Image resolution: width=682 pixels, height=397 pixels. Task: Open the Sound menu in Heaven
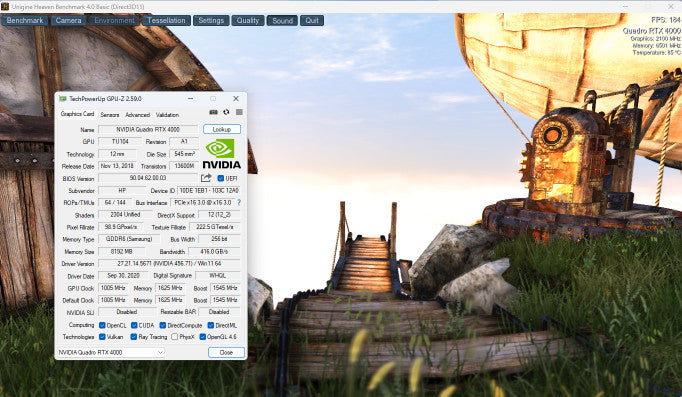pos(282,20)
